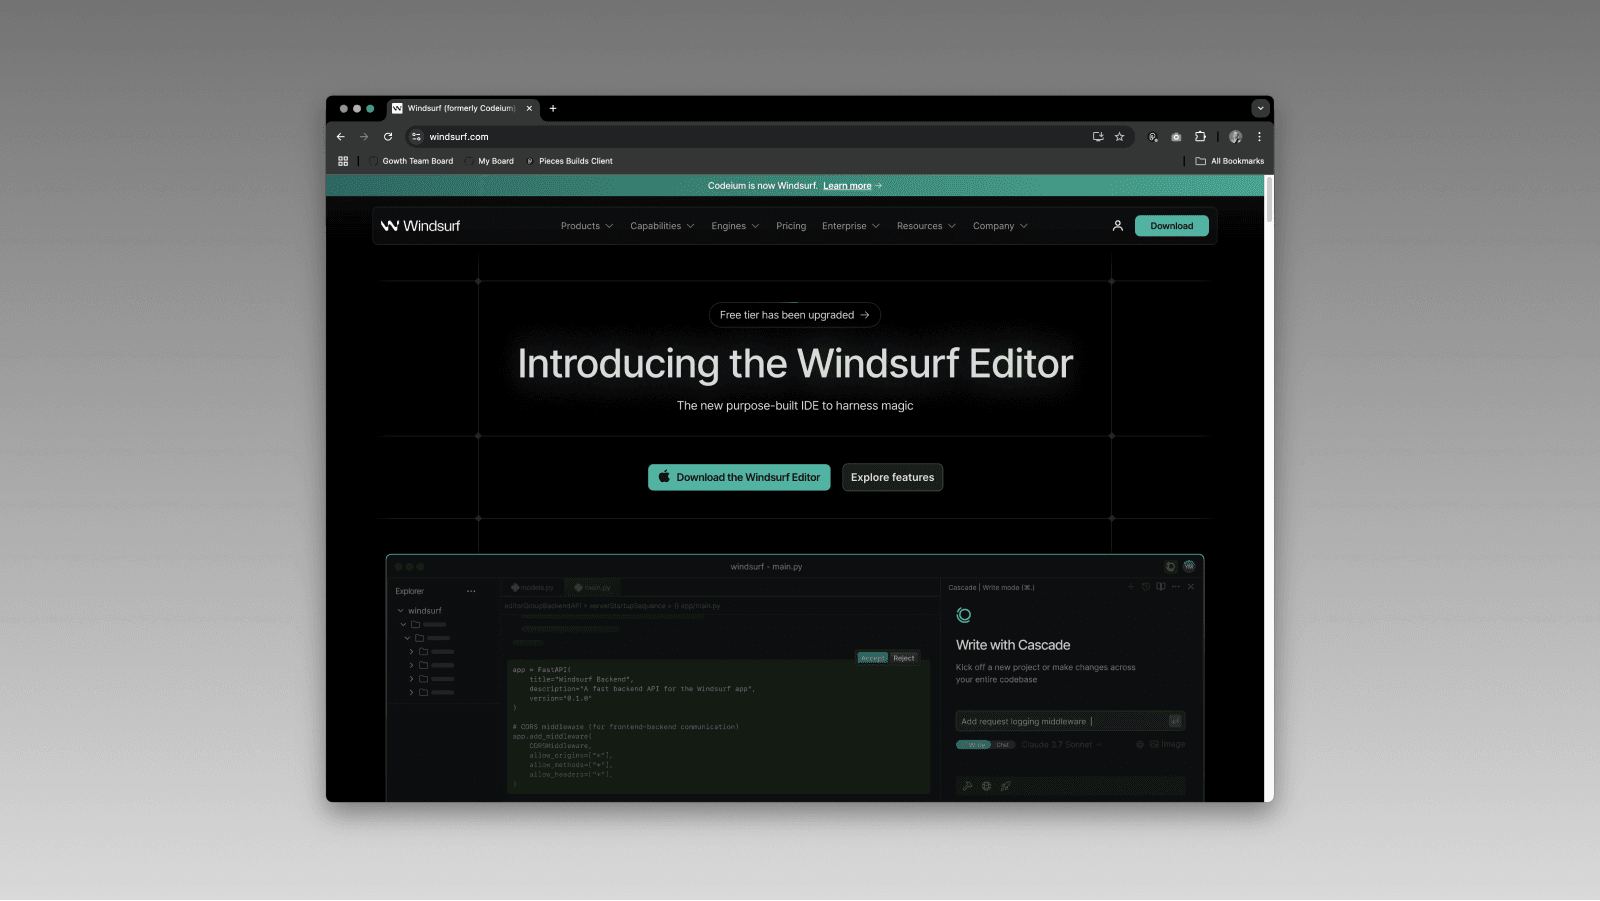Click the globe web icon in Cascade

pos(986,786)
